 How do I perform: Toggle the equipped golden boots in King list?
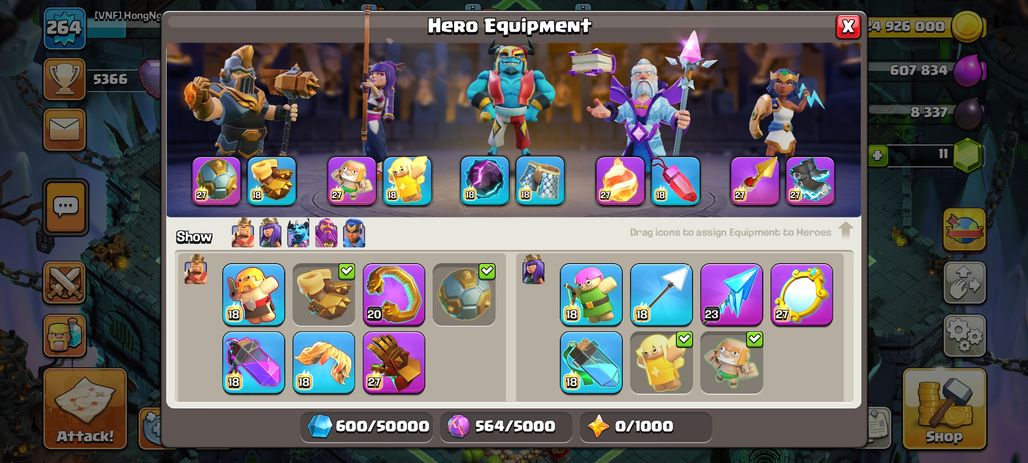click(324, 294)
